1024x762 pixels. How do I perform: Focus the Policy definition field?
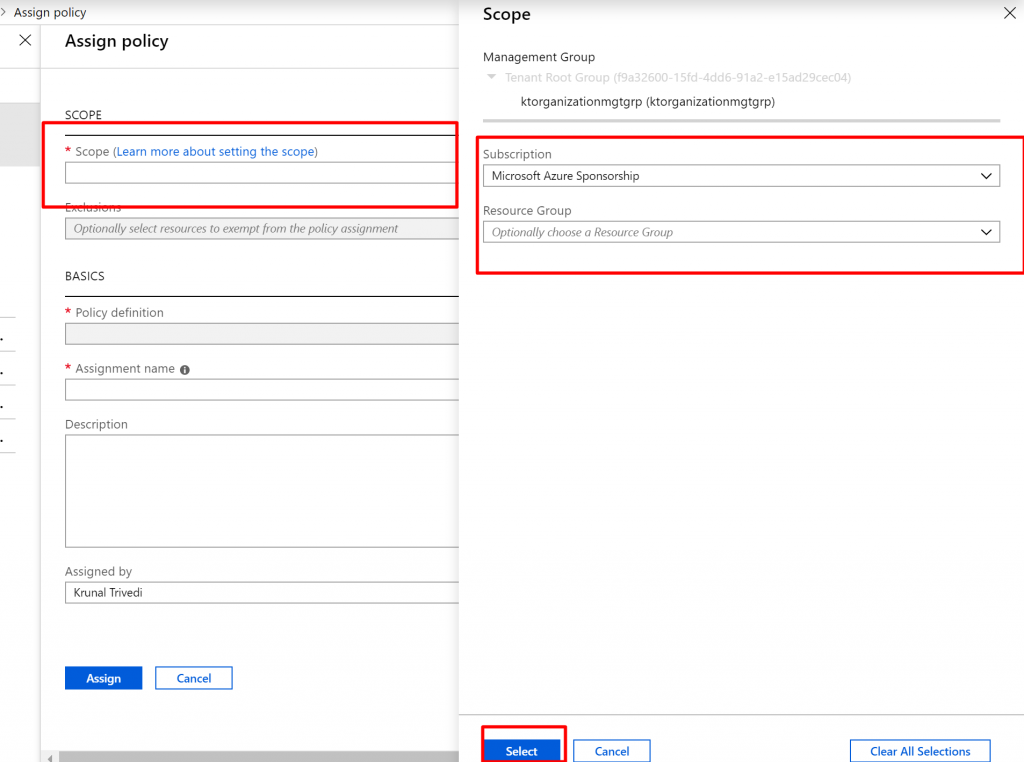260,334
